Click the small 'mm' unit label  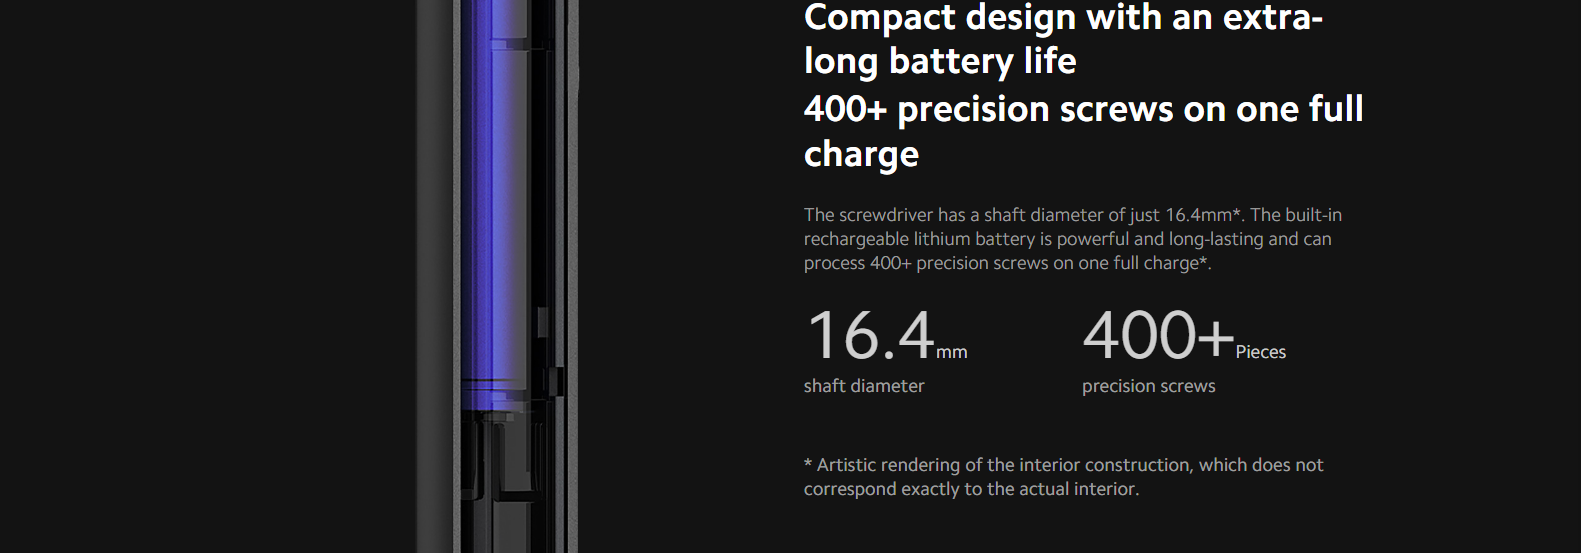click(x=952, y=352)
